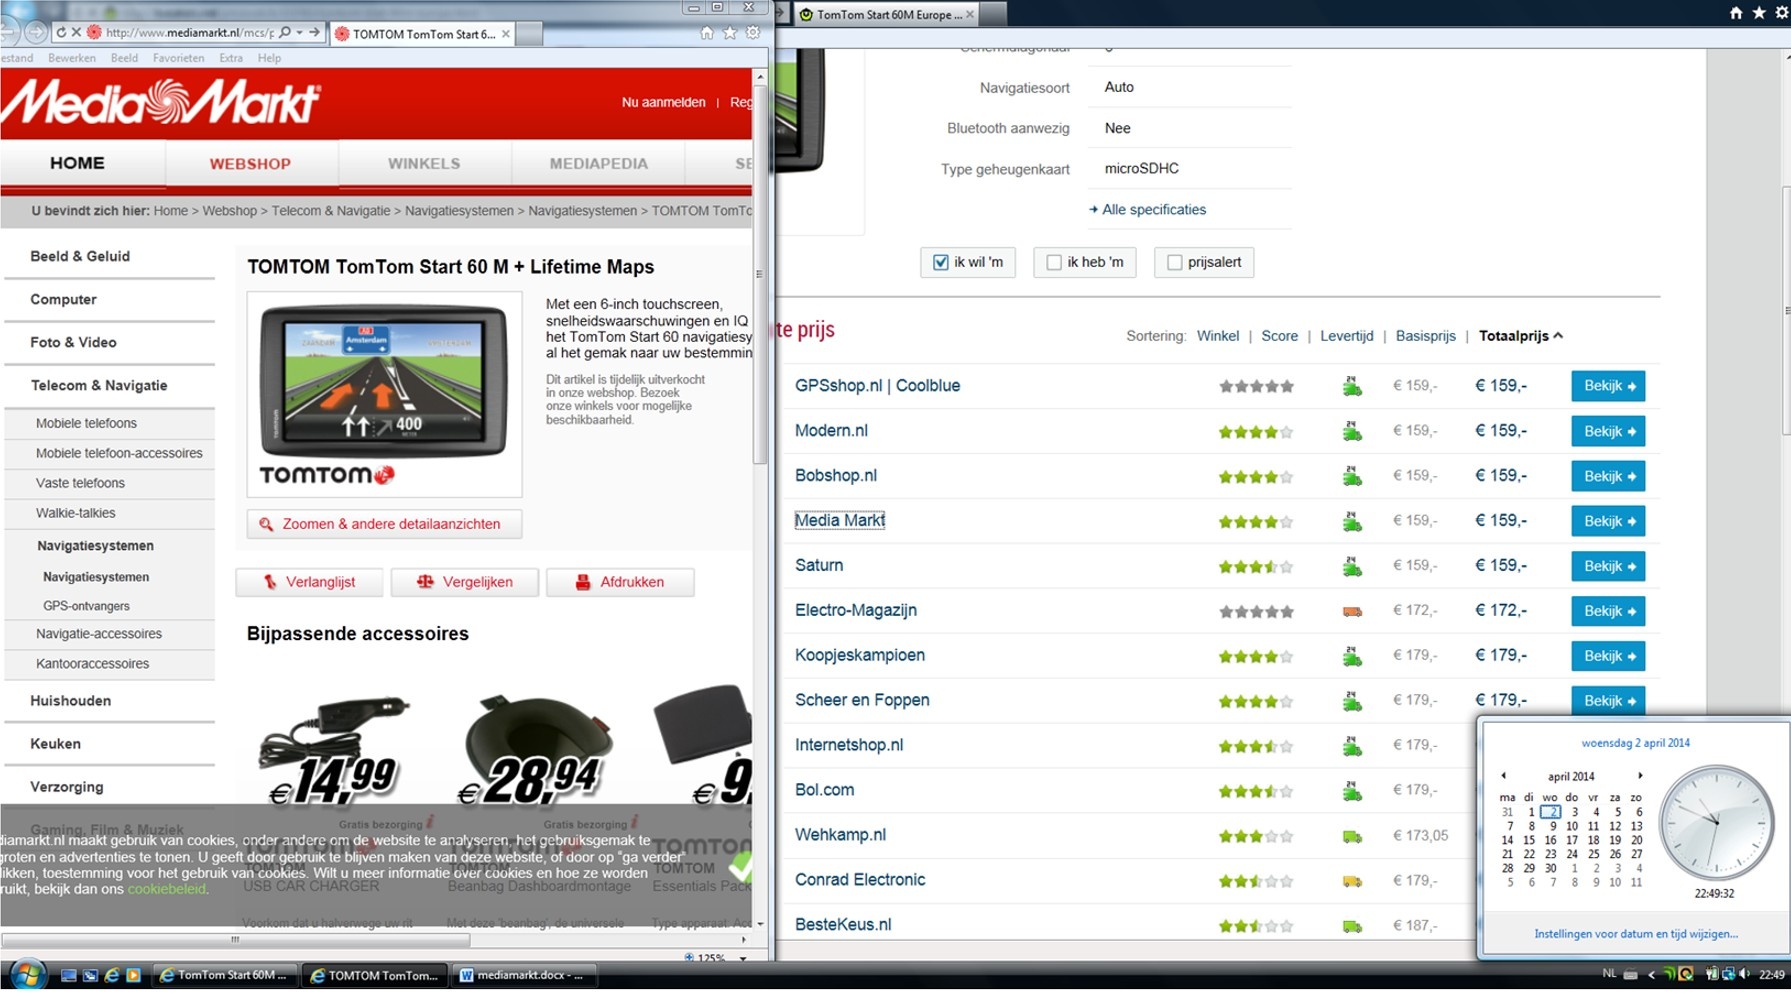The height and width of the screenshot is (996, 1791).
Task: Toggle the Totaalprijs sort direction
Action: point(1520,336)
